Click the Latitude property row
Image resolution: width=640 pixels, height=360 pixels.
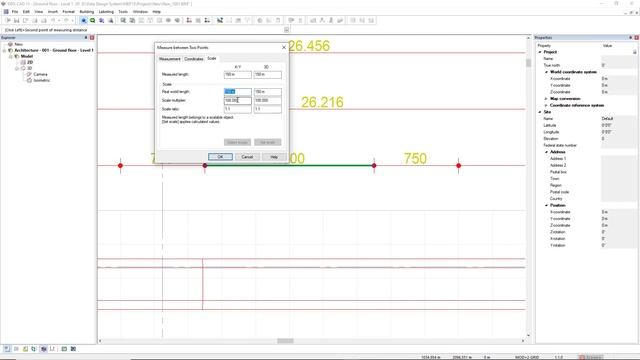(586, 125)
